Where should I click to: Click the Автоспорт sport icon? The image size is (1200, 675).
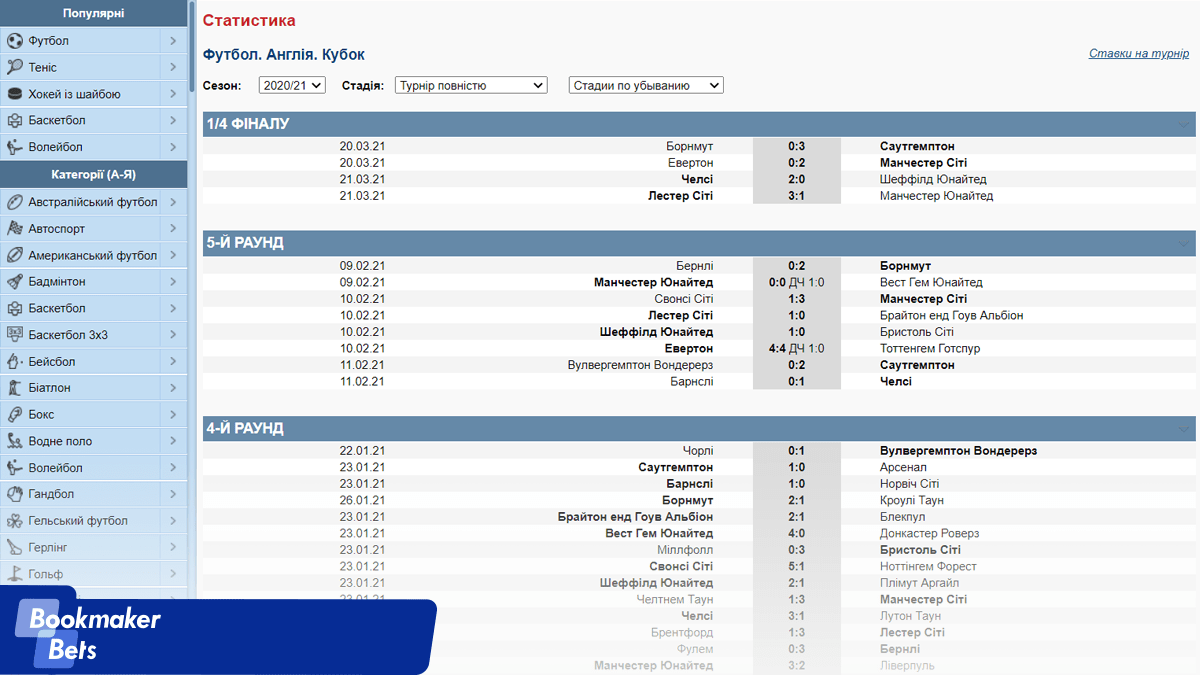point(15,229)
